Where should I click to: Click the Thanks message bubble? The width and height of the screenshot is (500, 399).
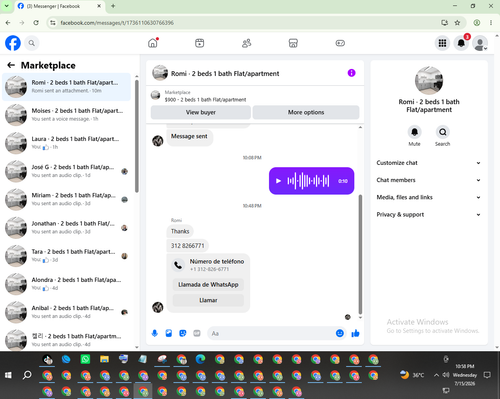point(180,231)
